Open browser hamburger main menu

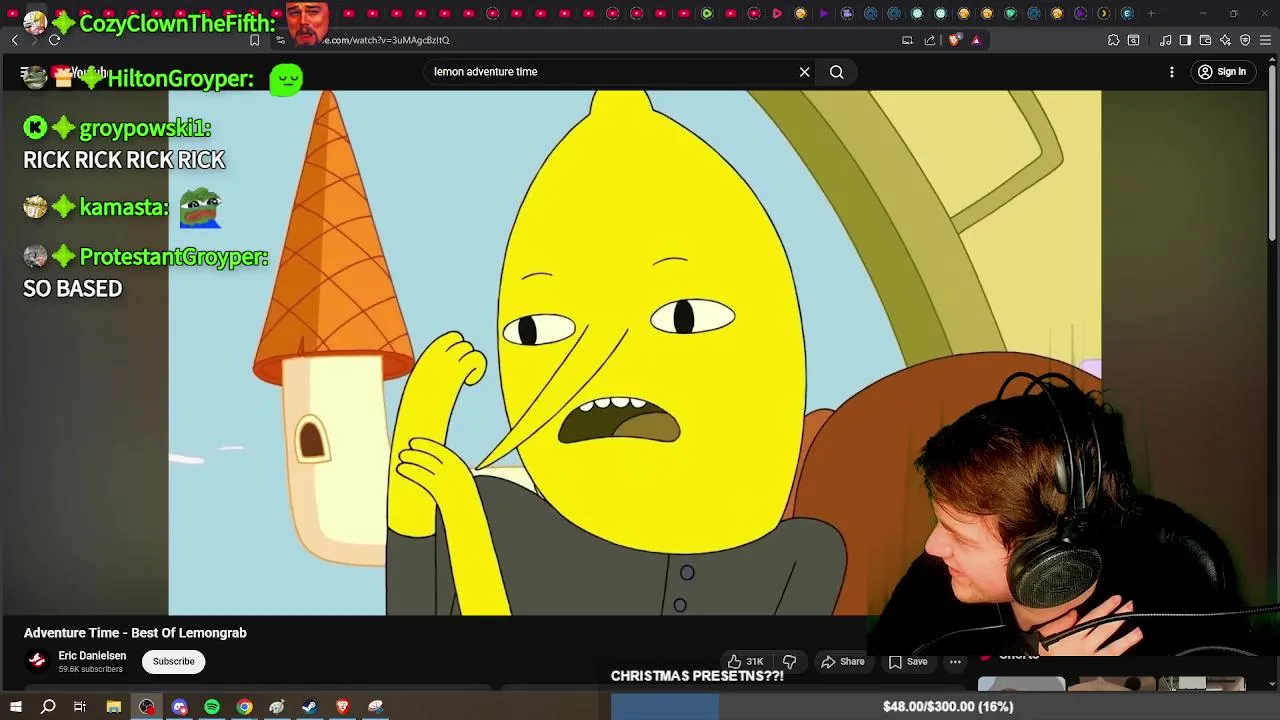coord(1266,40)
